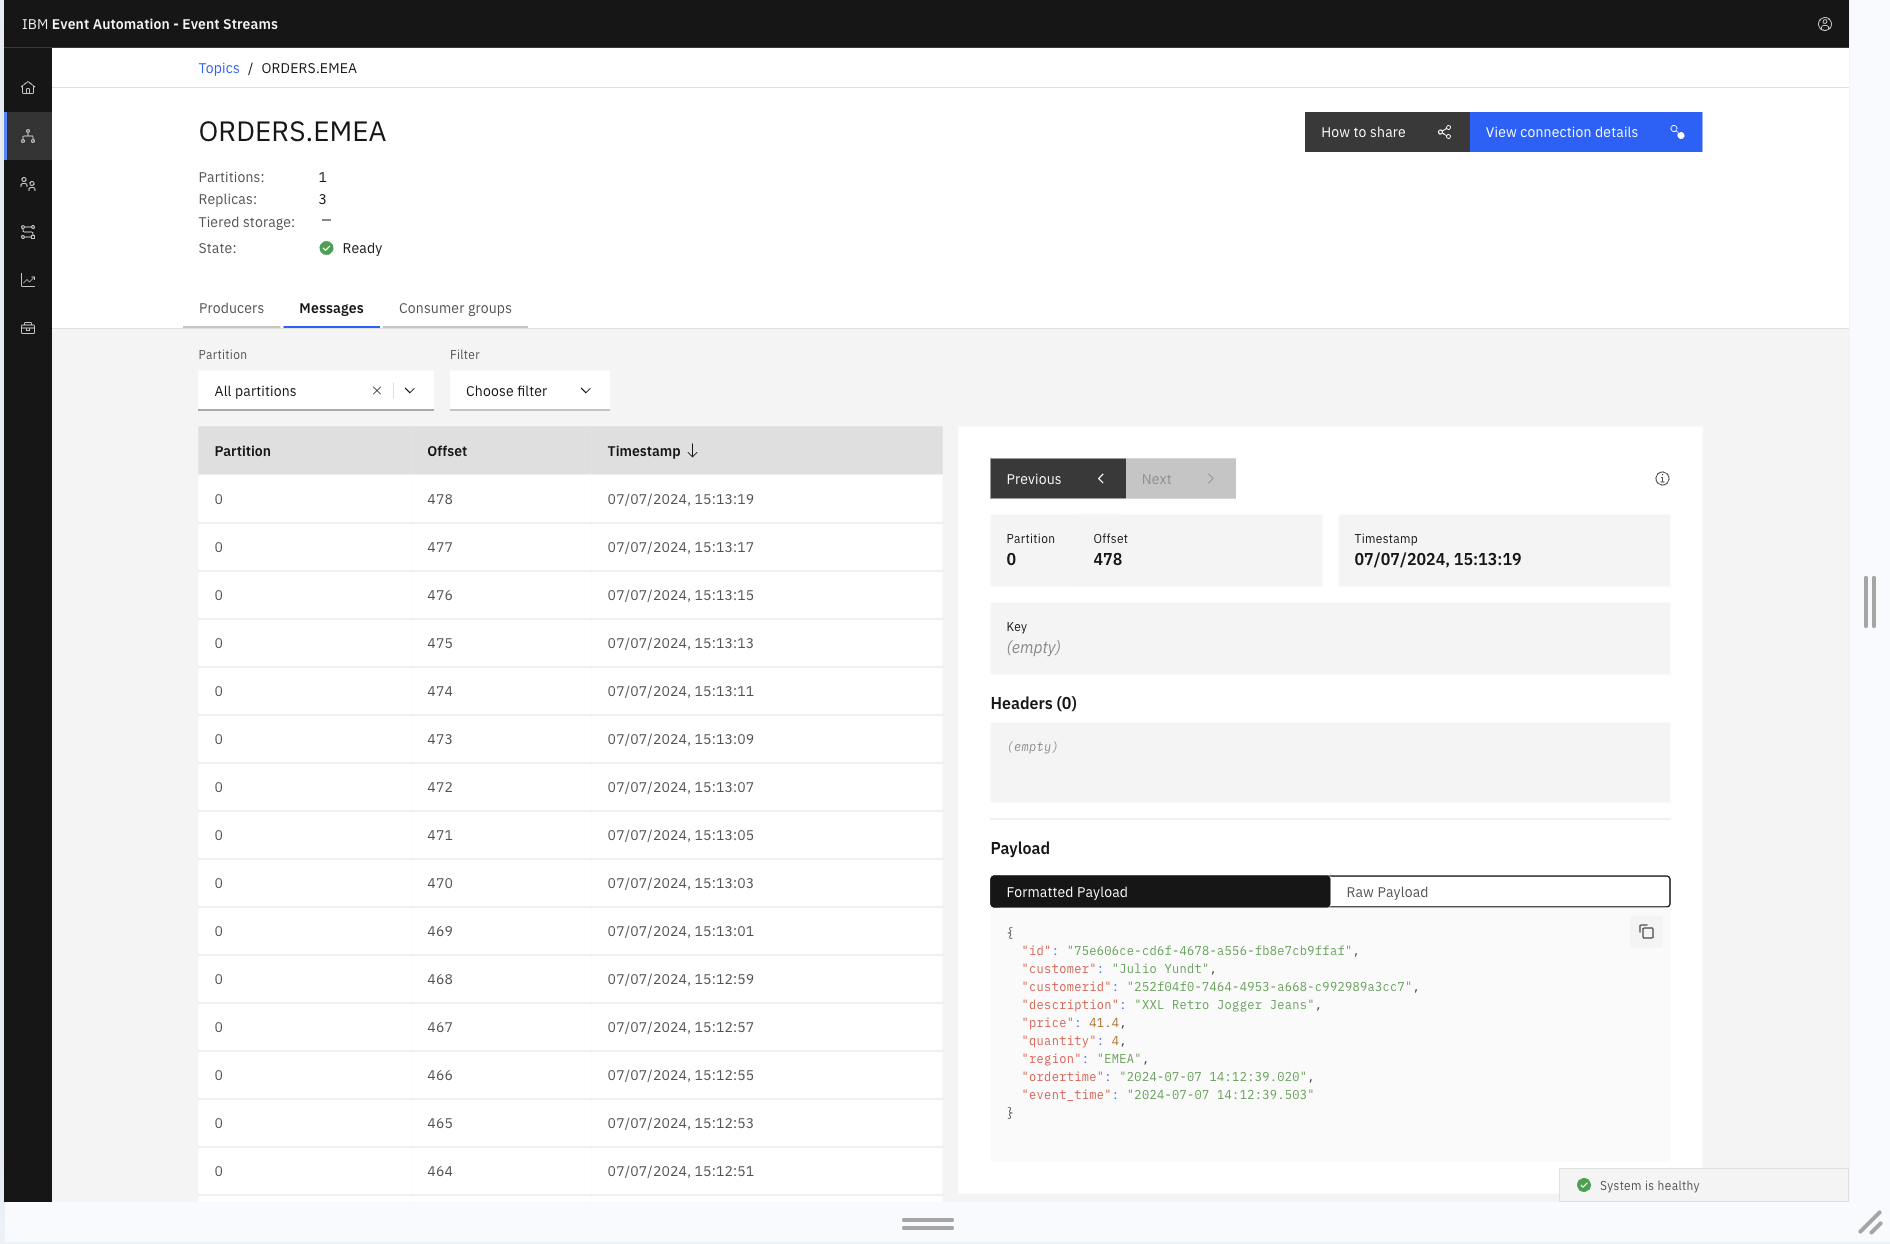The width and height of the screenshot is (1890, 1244).
Task: Select message row with offset 478
Action: (570, 499)
